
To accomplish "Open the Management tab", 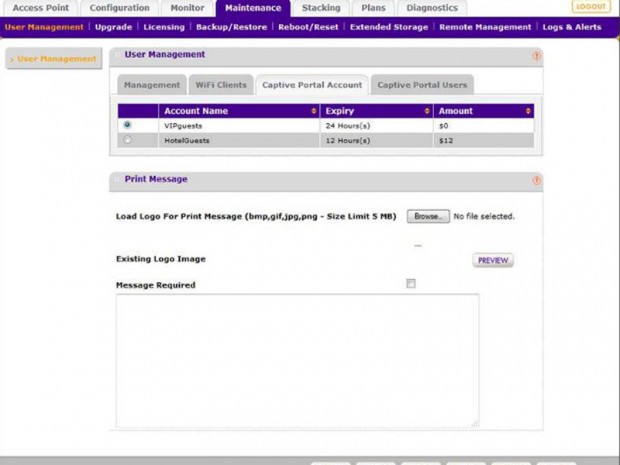I will pos(151,85).
